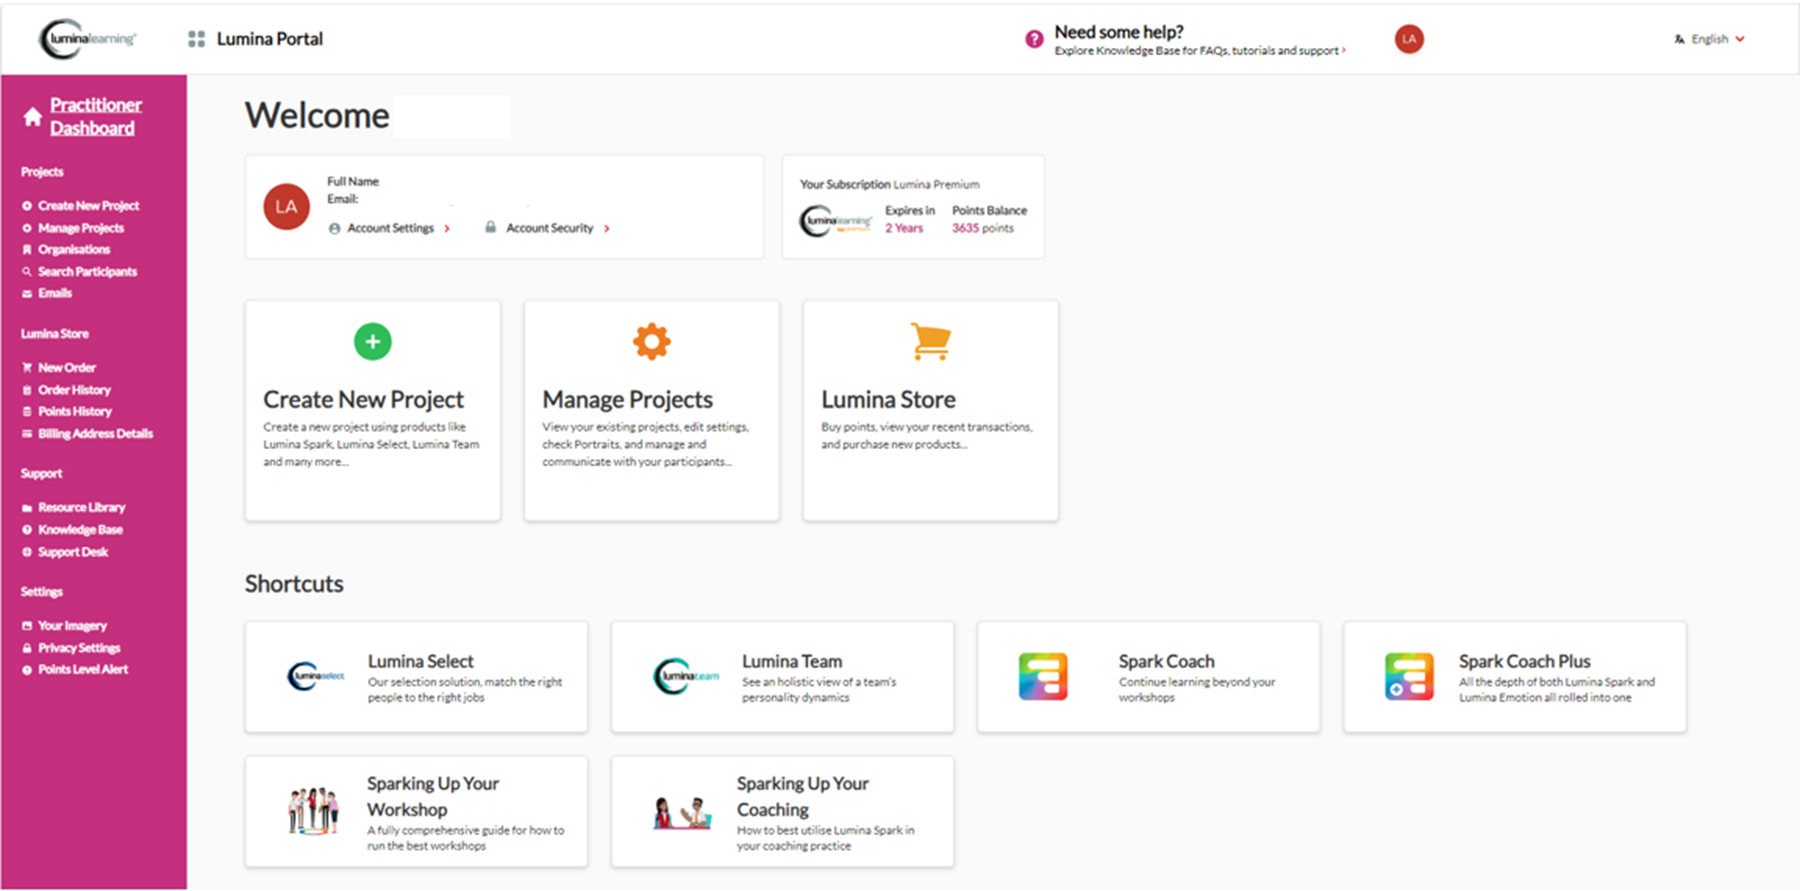1800x891 pixels.
Task: Click the 3635 points balance
Action: [x=982, y=229]
